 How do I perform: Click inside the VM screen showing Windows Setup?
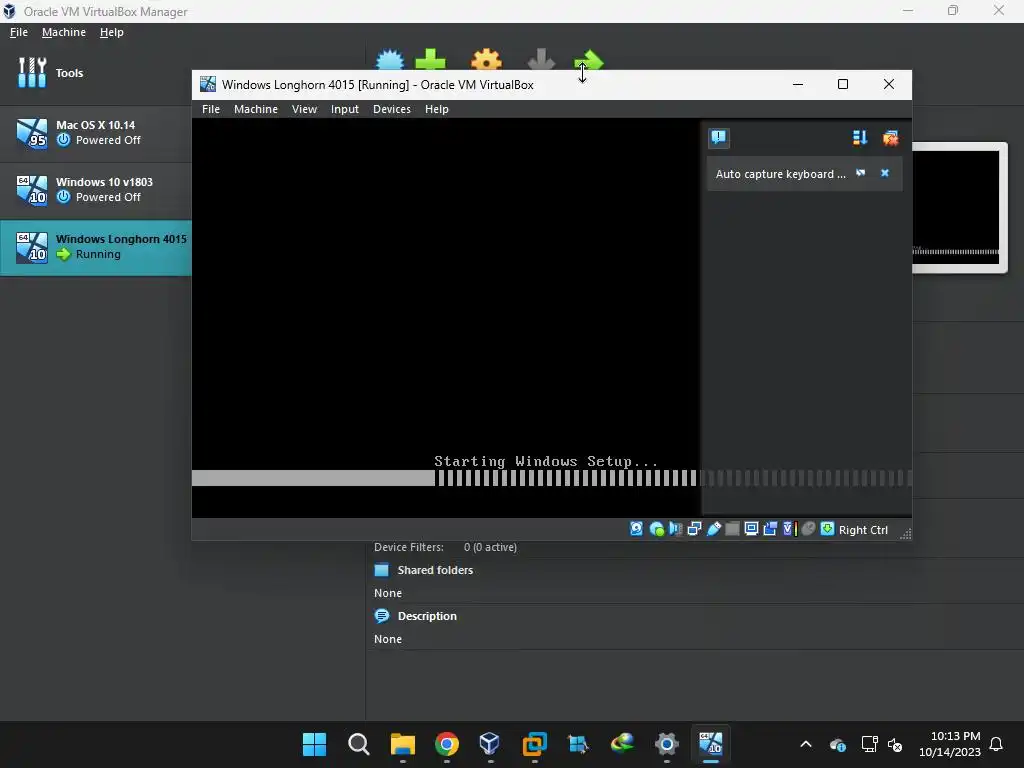pos(446,317)
